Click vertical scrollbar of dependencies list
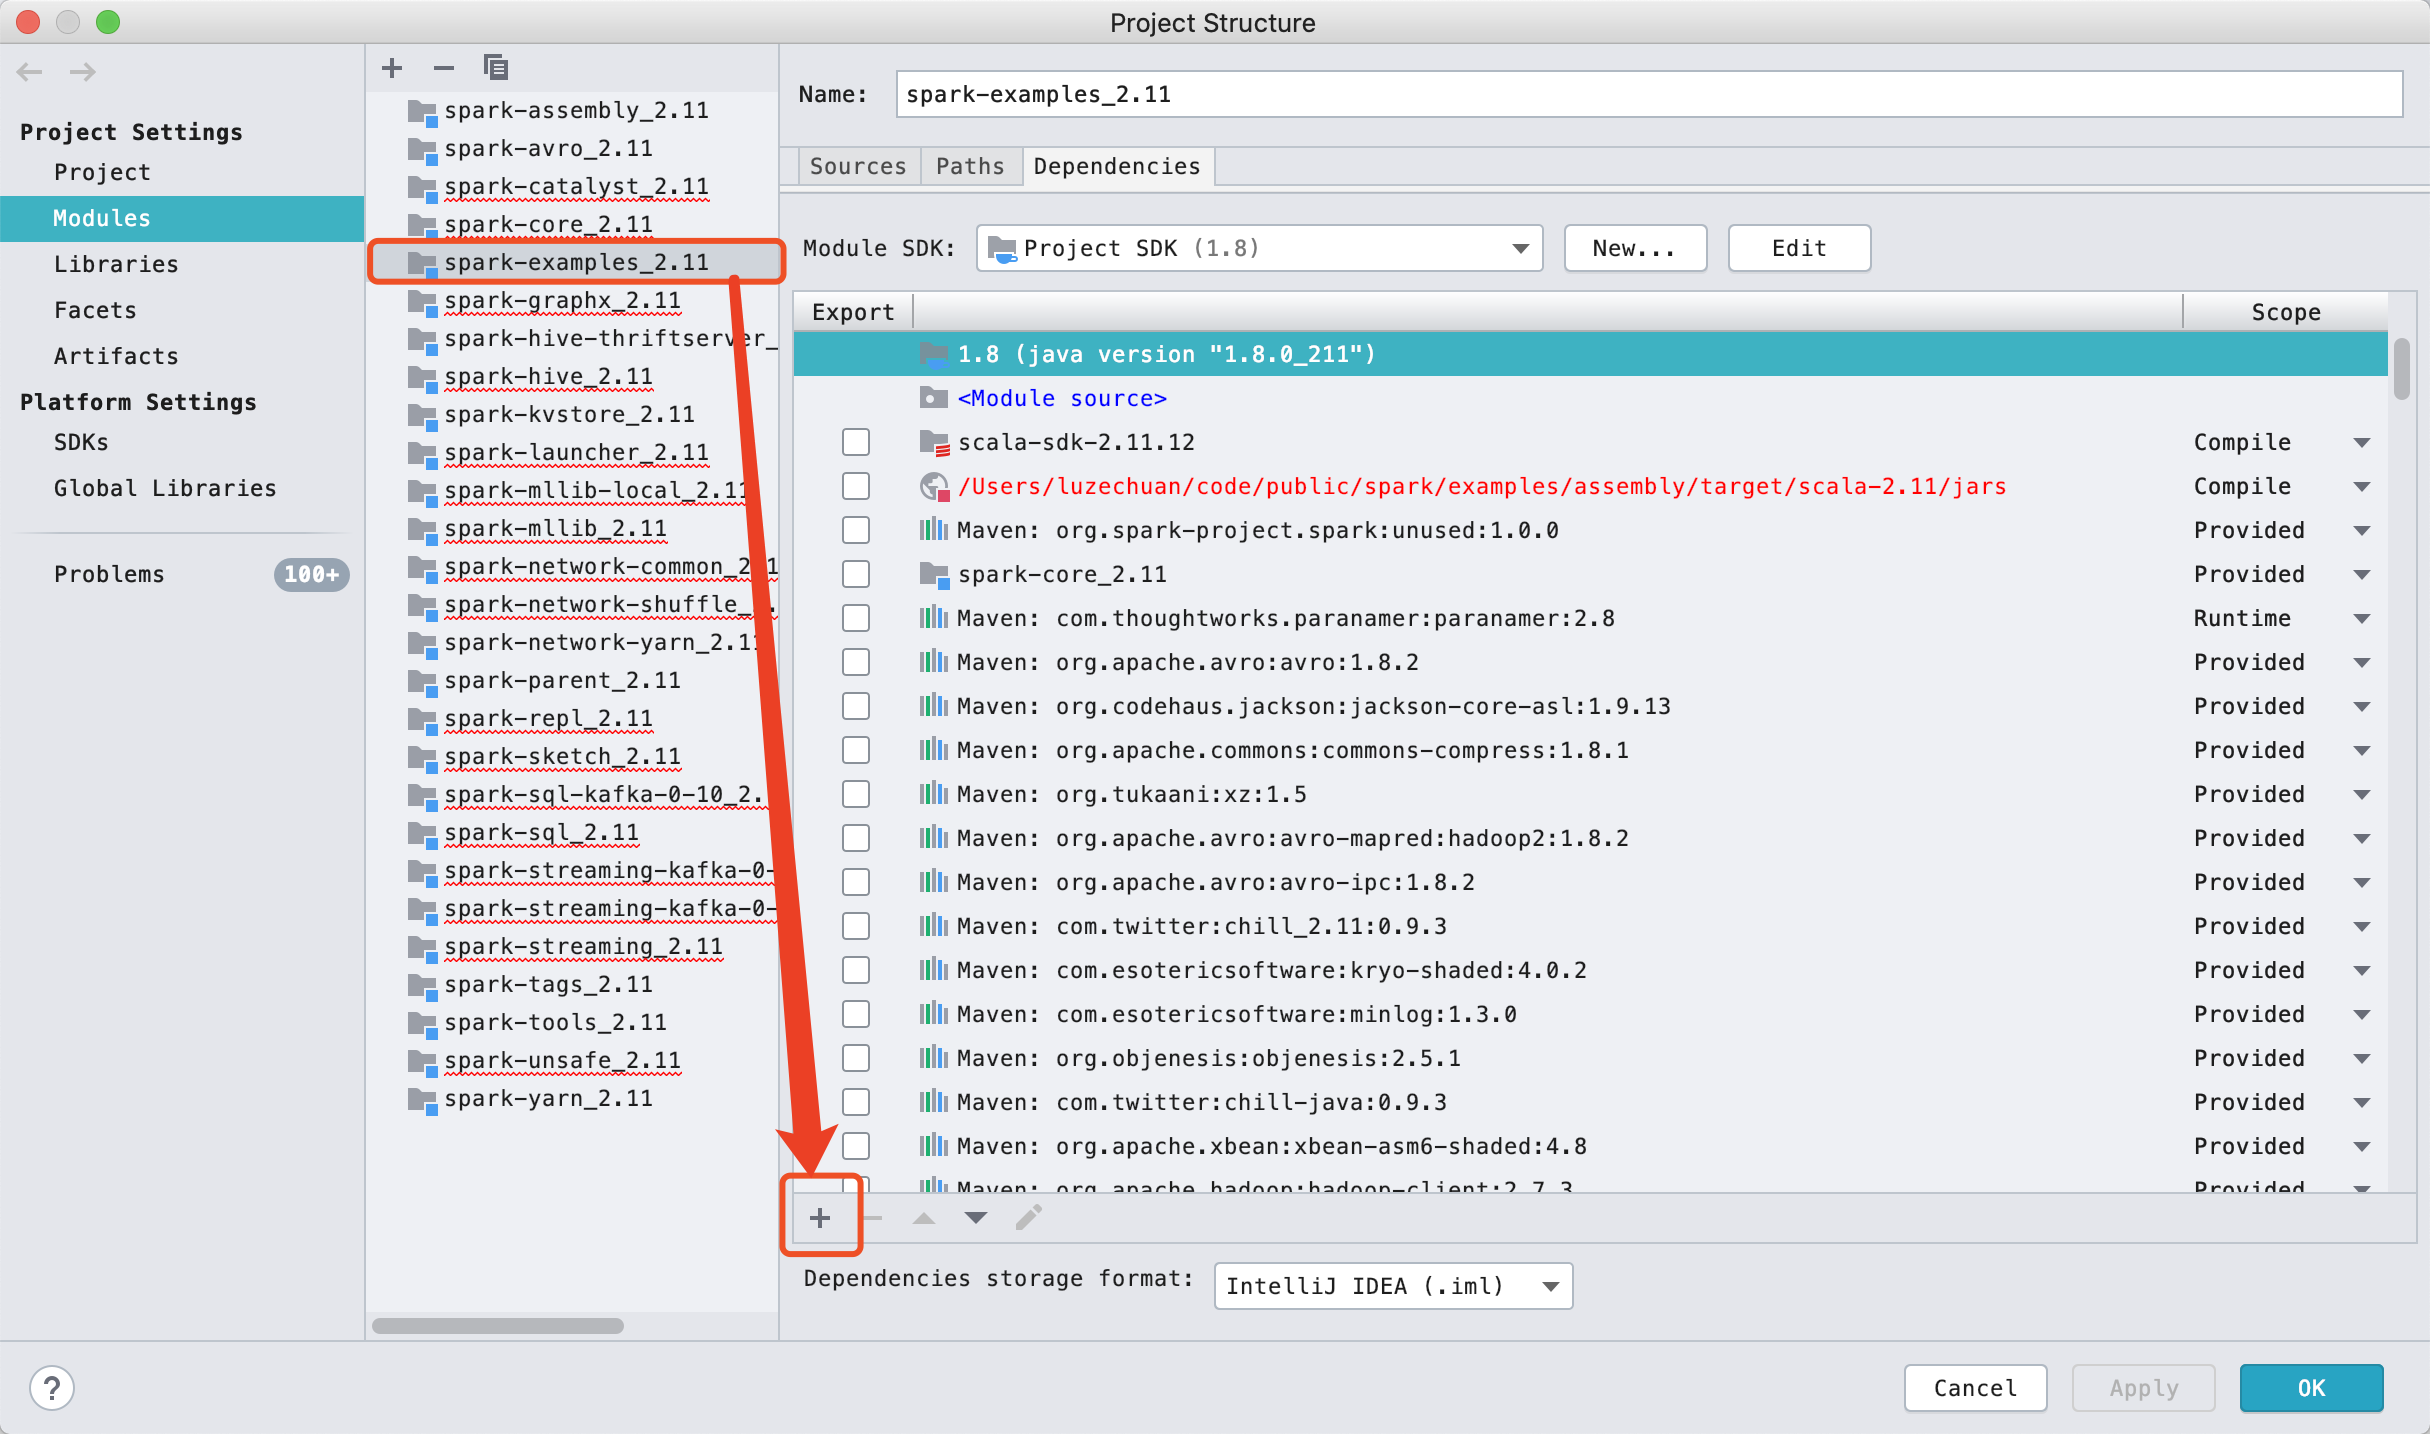Screen dimensions: 2430x1434 tap(2402, 368)
